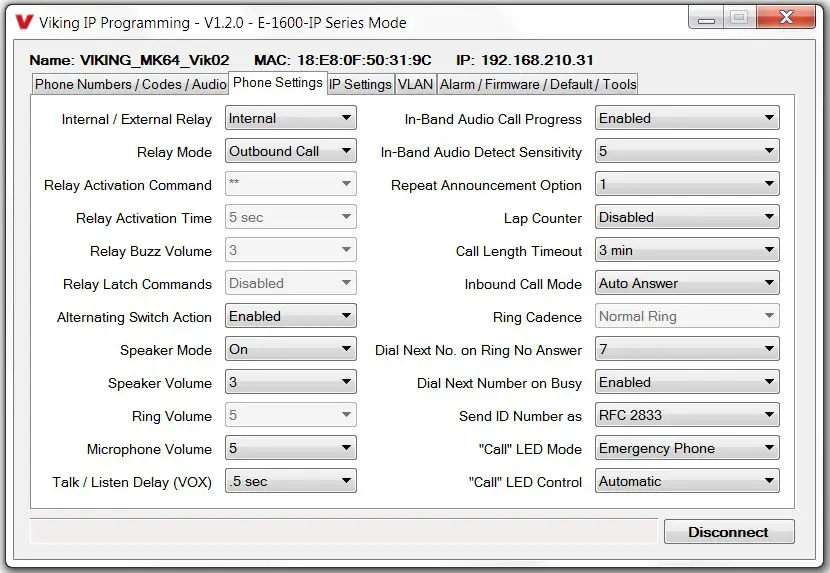Expand the Lap Counter dropdown
The width and height of the screenshot is (830, 573).
(x=687, y=217)
